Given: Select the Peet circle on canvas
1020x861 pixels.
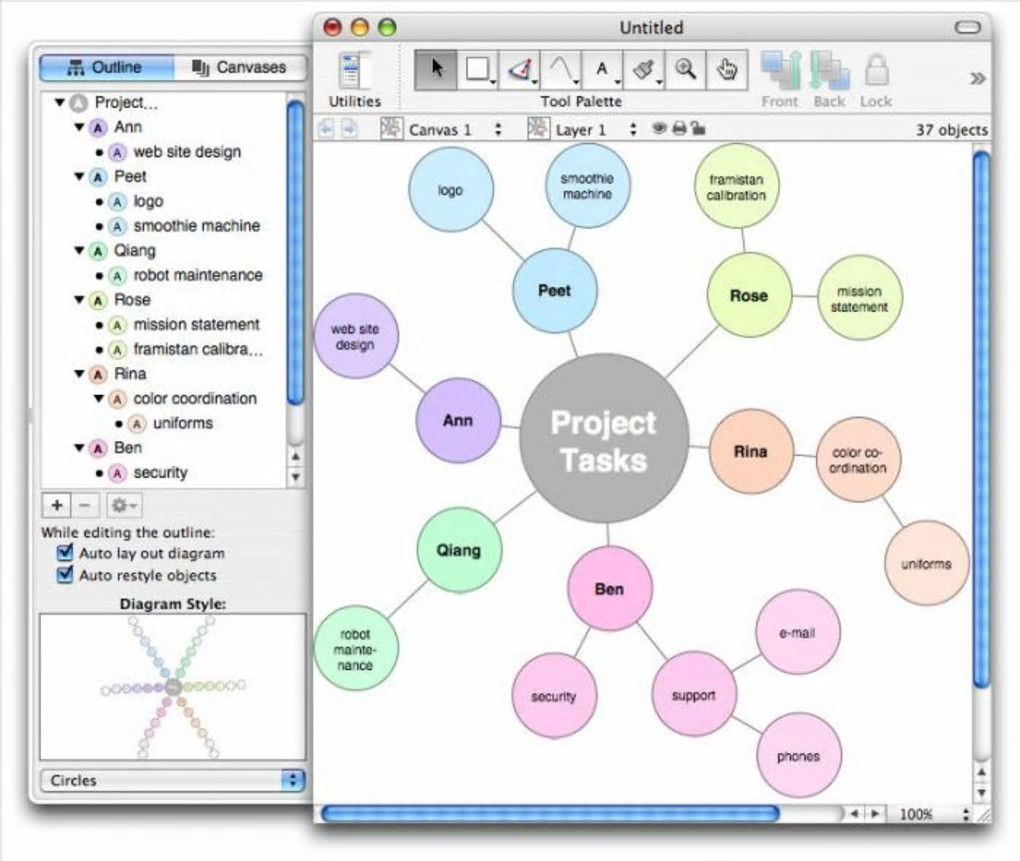Looking at the screenshot, I should click(x=554, y=291).
